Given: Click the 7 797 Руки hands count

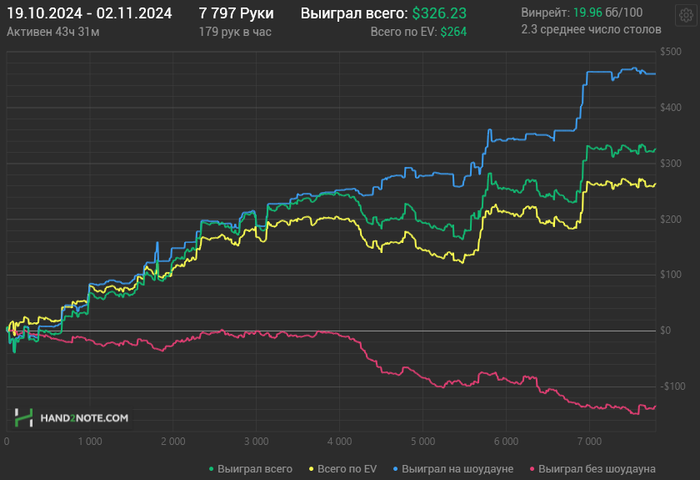Looking at the screenshot, I should (x=236, y=13).
